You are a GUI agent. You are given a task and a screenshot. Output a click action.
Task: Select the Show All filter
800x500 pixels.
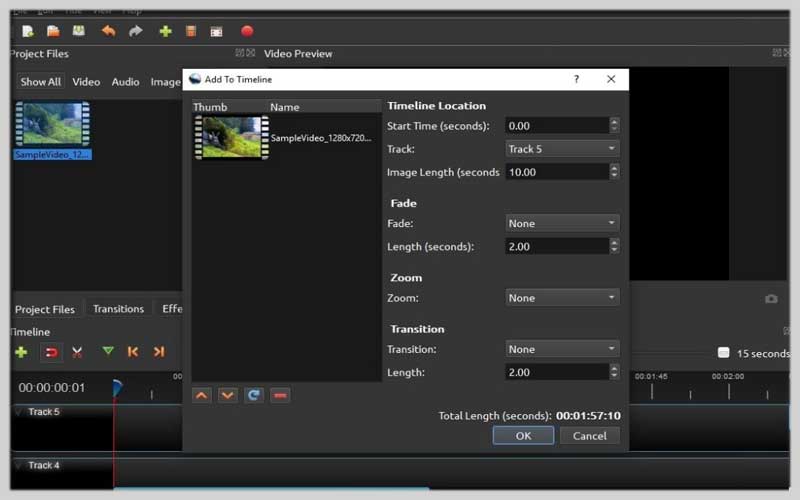[40, 82]
